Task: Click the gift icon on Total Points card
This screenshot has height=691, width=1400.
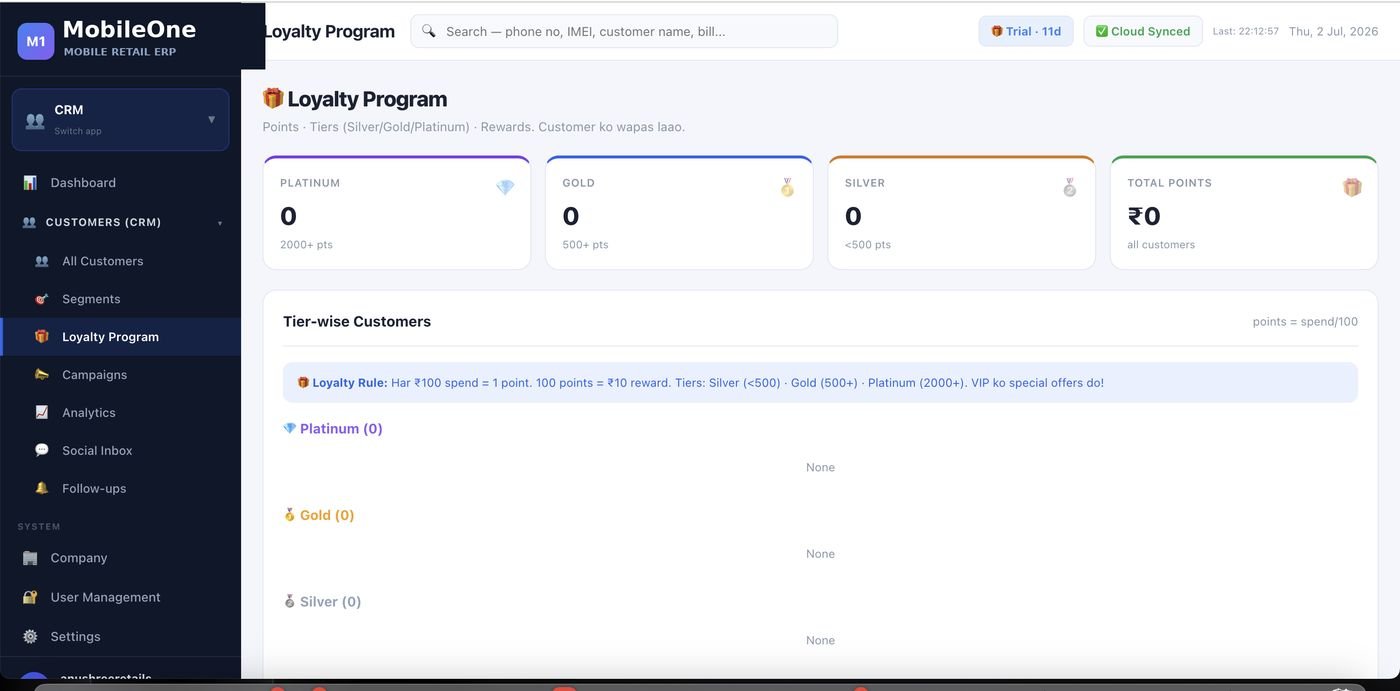Action: click(x=1352, y=187)
